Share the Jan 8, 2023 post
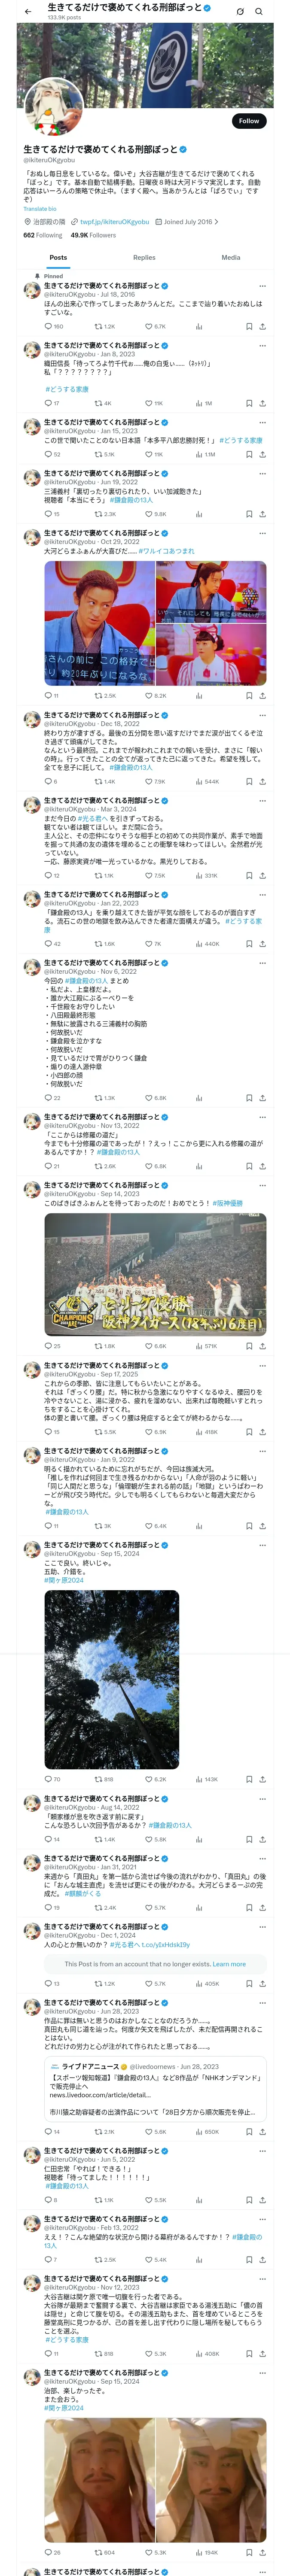 [x=263, y=403]
